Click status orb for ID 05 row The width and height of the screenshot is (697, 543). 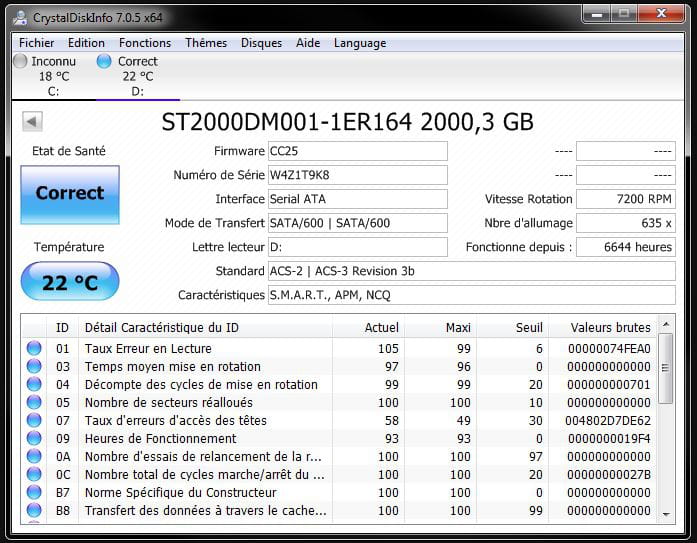34,403
